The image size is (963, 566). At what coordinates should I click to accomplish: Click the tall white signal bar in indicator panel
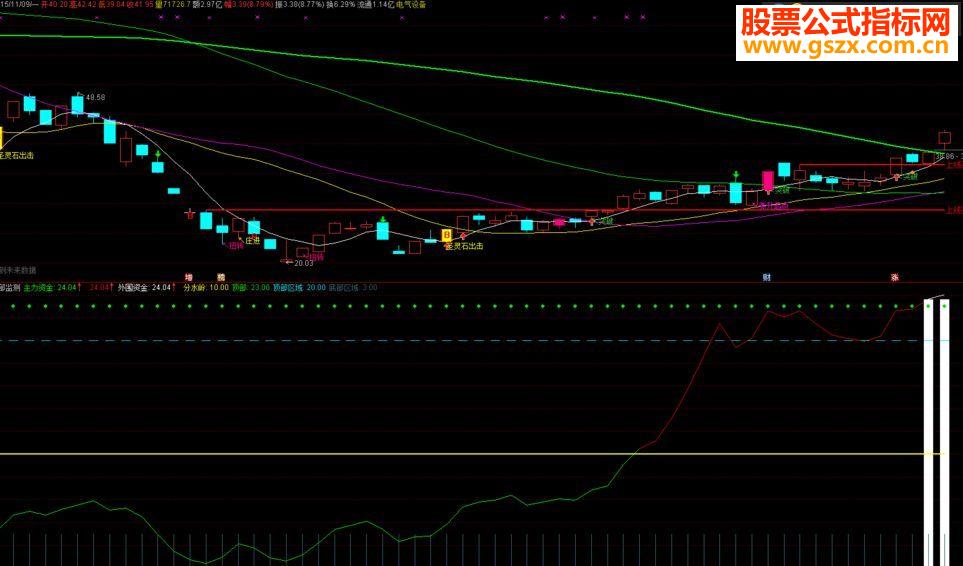929,433
